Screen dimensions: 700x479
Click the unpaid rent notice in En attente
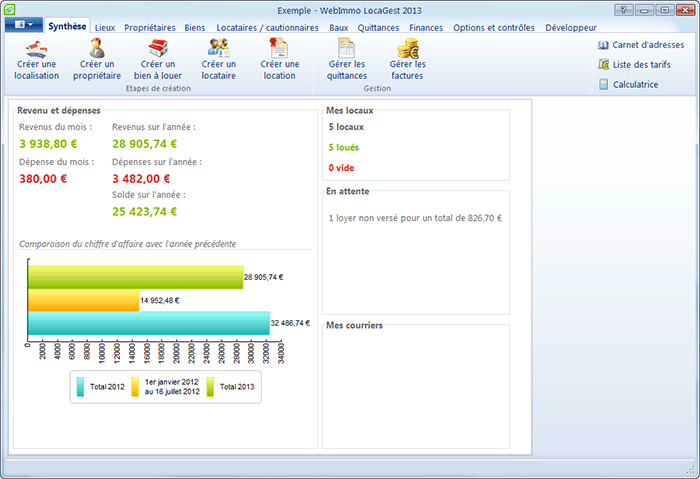pos(414,217)
